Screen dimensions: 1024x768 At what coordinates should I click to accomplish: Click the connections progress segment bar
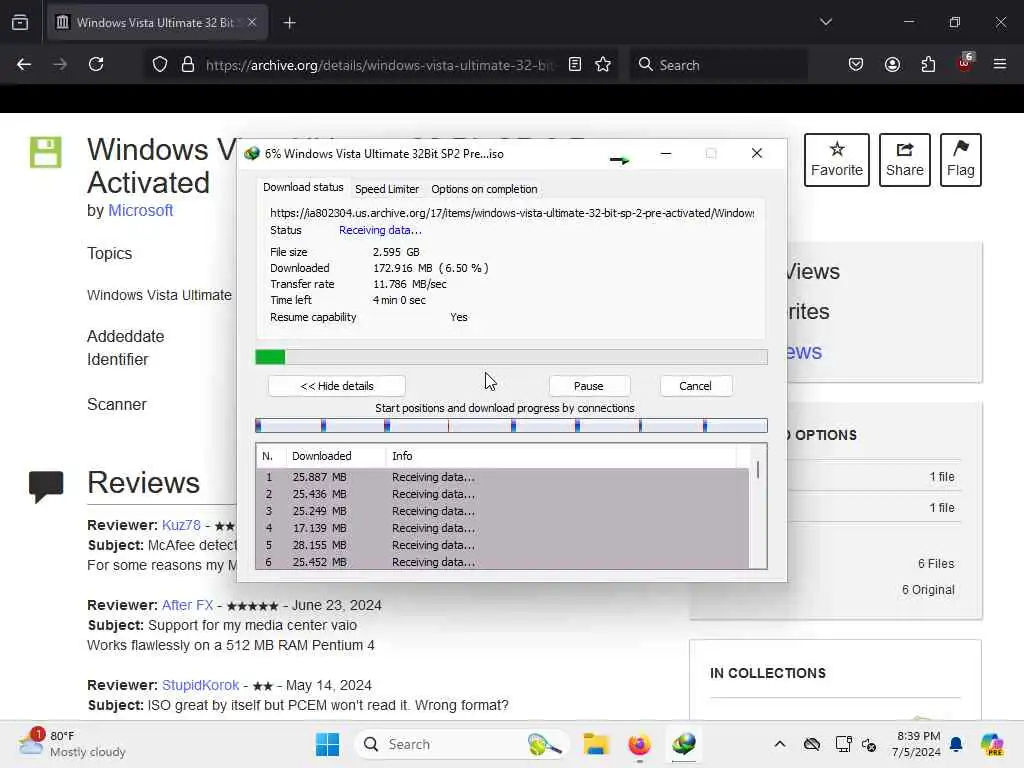[x=511, y=426]
